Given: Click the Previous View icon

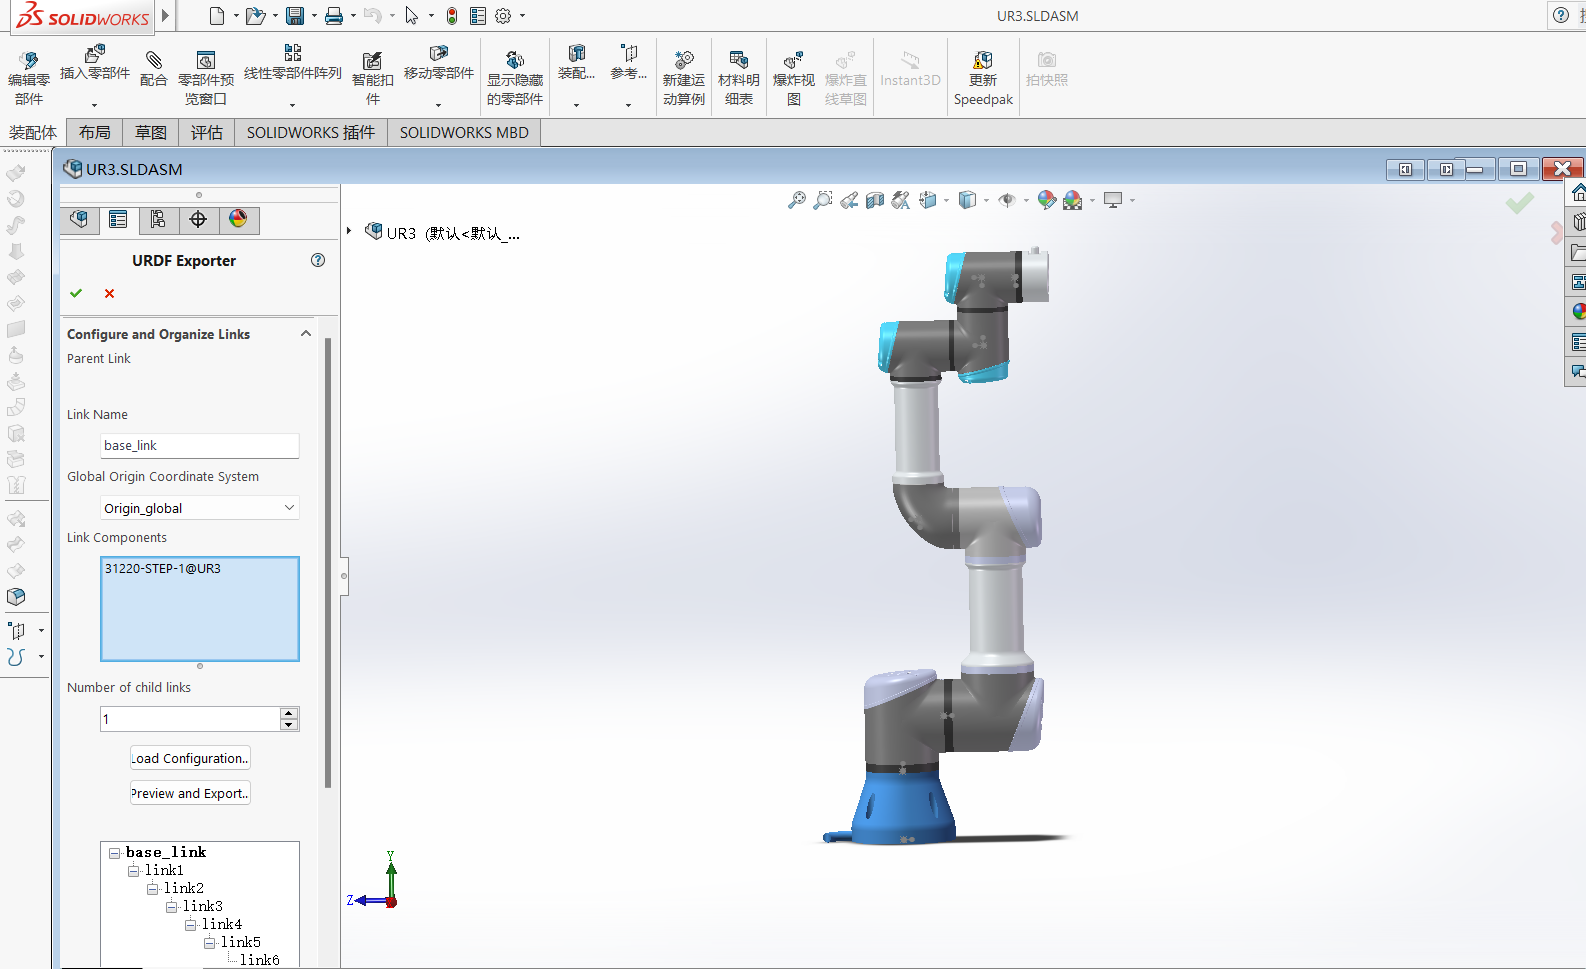Looking at the screenshot, I should click(x=849, y=200).
